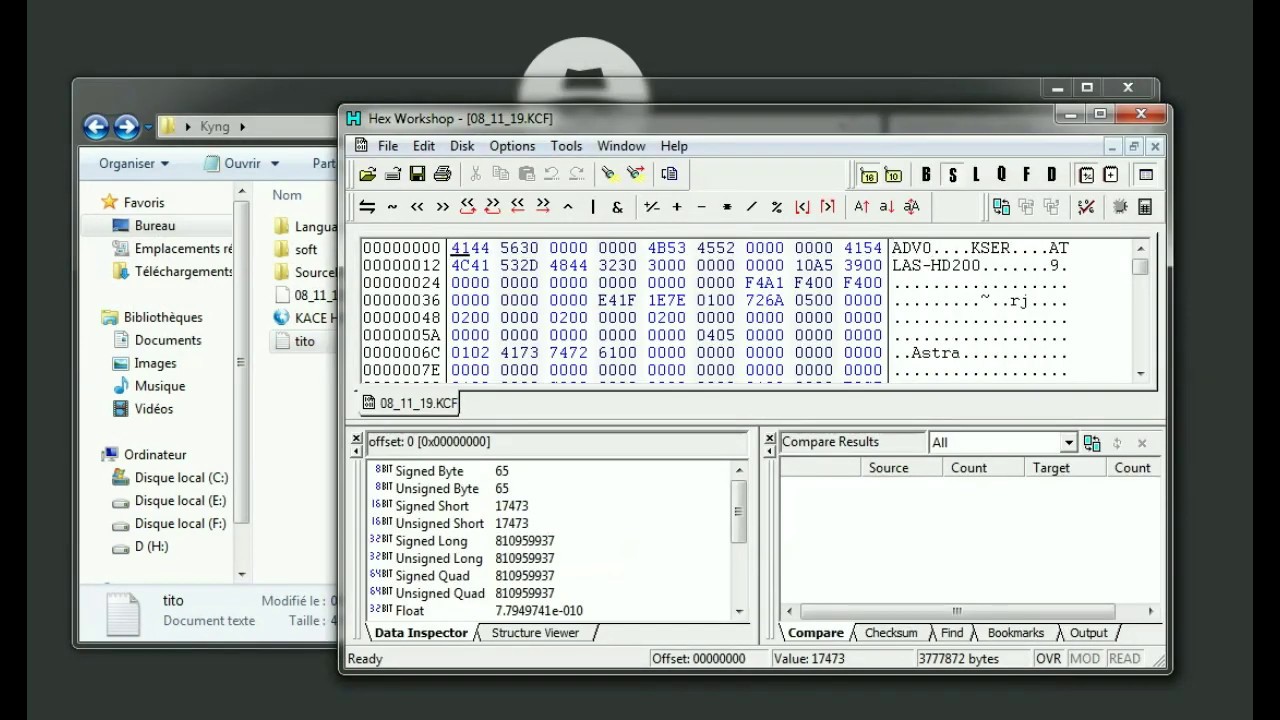Image resolution: width=1280 pixels, height=720 pixels.
Task: Toggle Quad (Q) data grouping
Action: click(x=1001, y=175)
